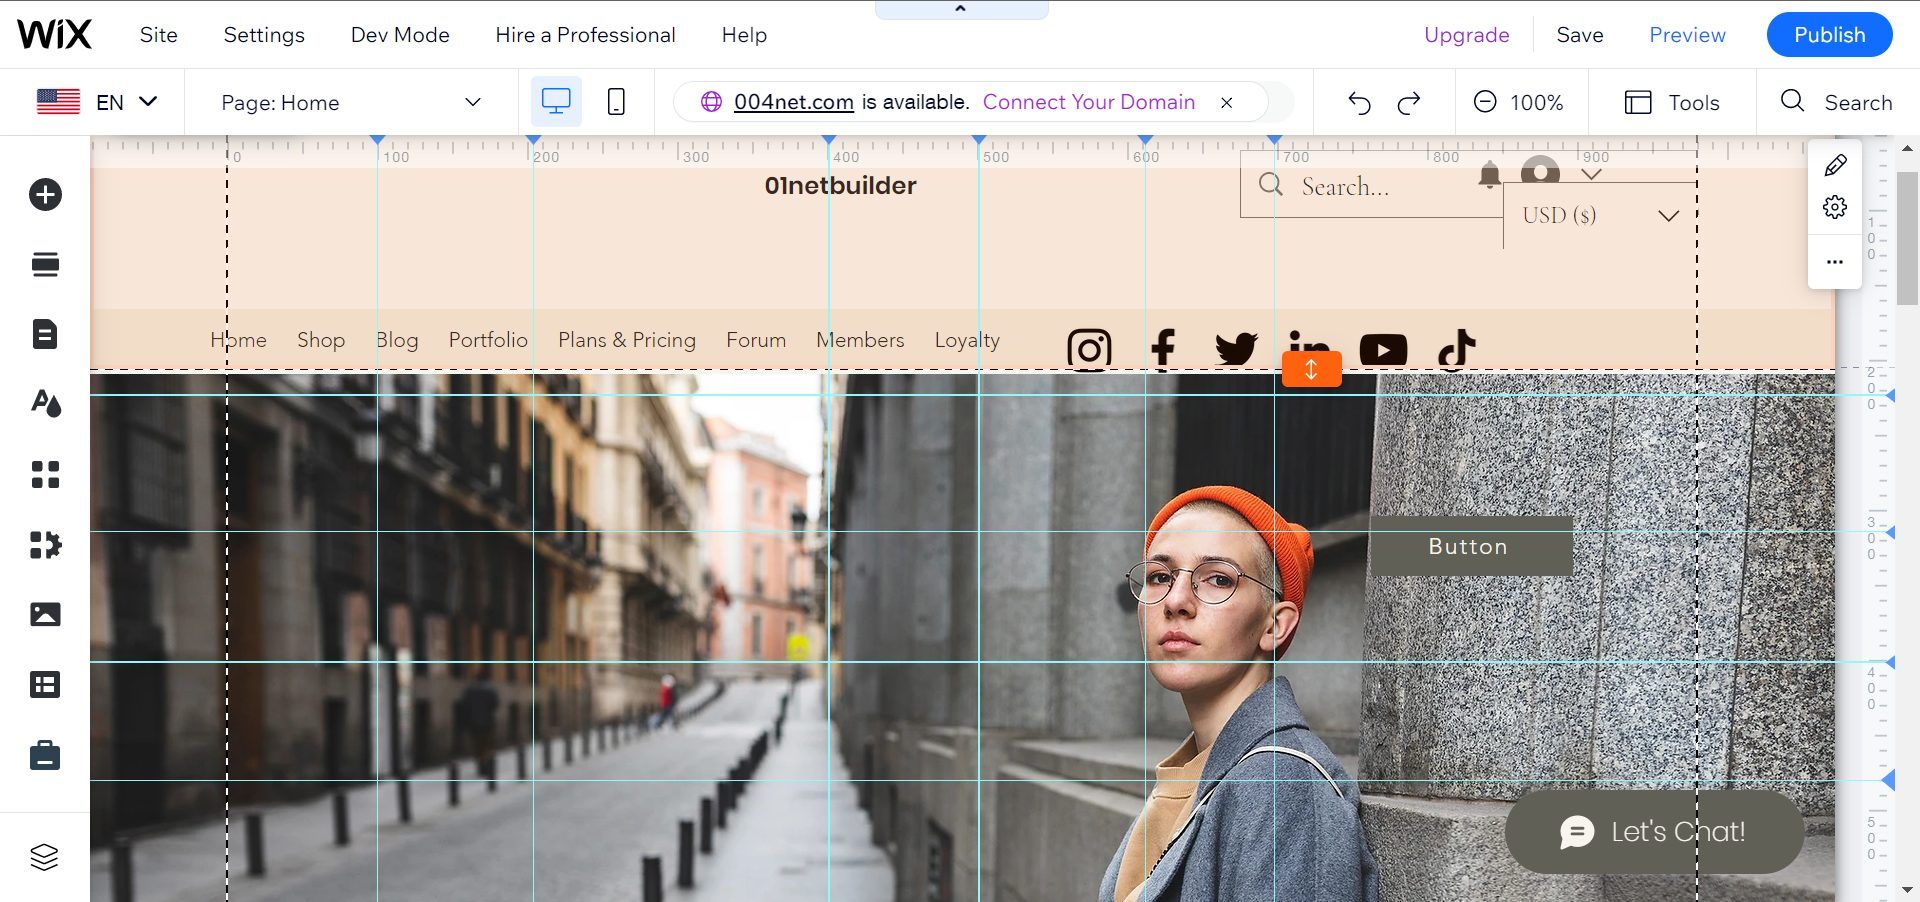
Task: Click Preview in the top bar
Action: pyautogui.click(x=1687, y=35)
